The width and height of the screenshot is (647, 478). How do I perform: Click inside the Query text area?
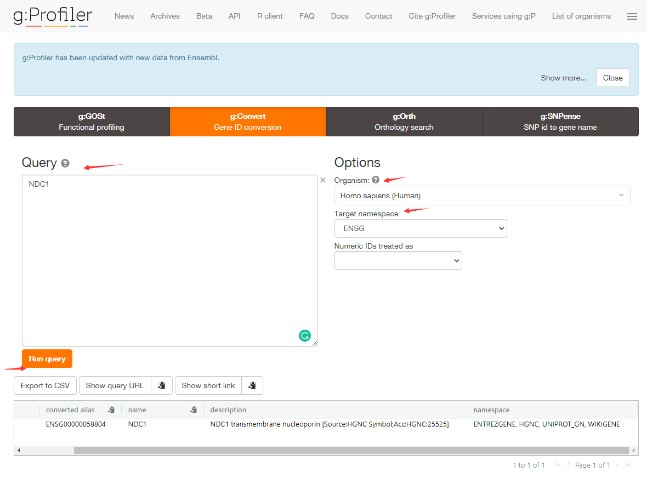[170, 260]
